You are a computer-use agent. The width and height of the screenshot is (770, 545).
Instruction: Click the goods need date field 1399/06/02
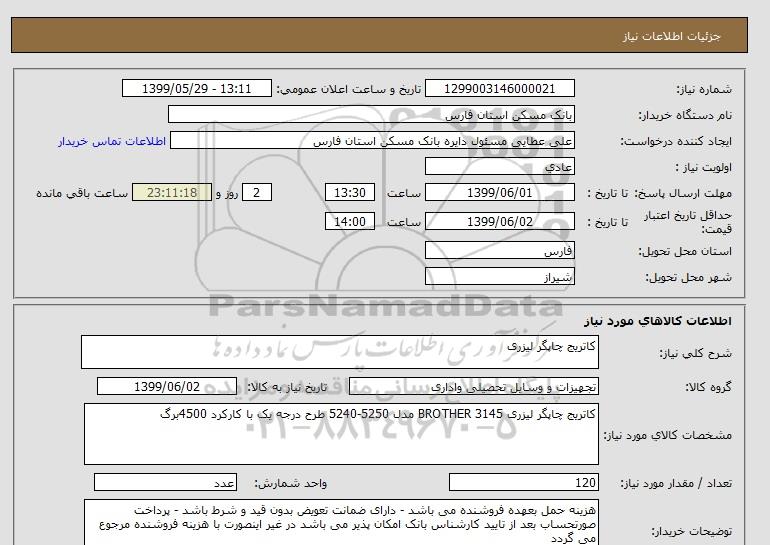167,386
